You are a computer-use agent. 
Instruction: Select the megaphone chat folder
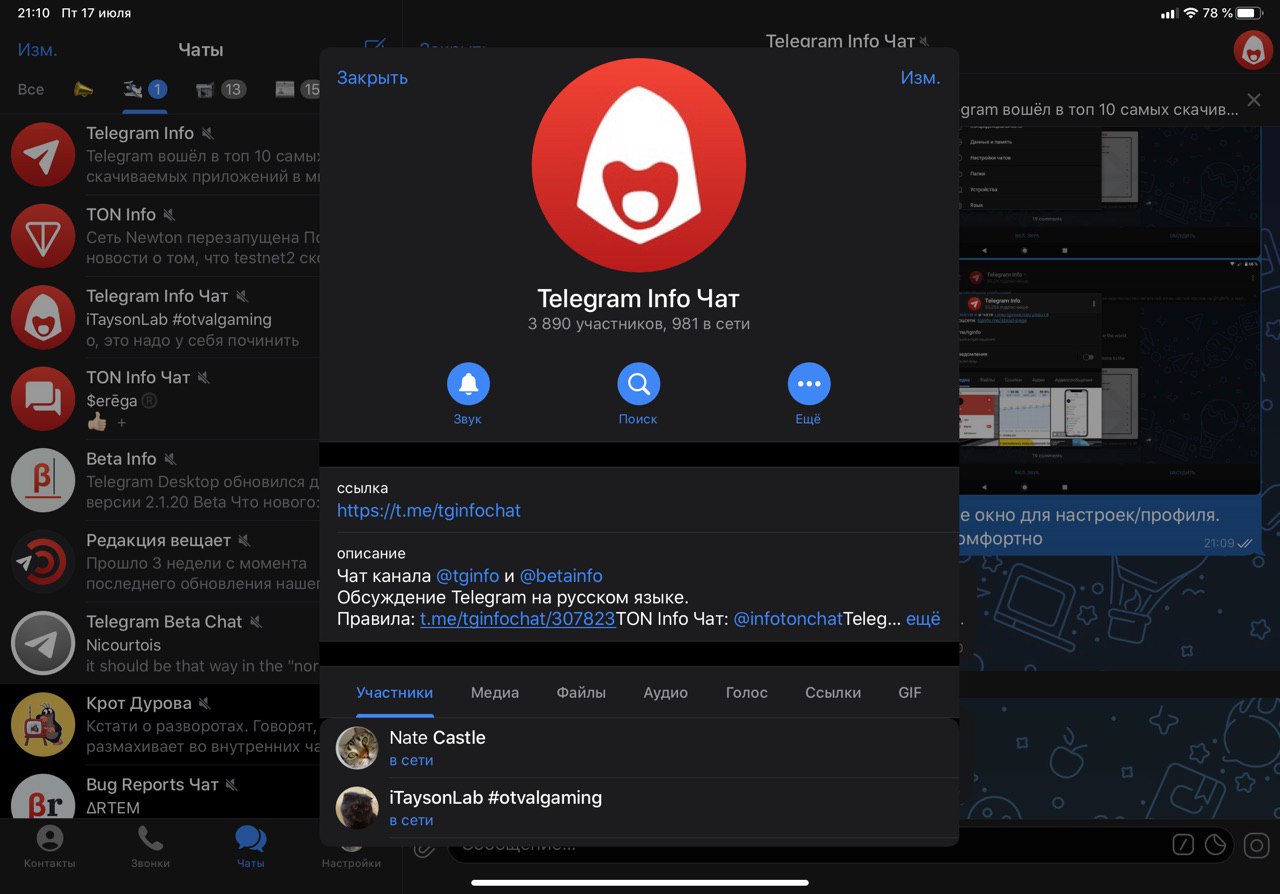pos(83,90)
